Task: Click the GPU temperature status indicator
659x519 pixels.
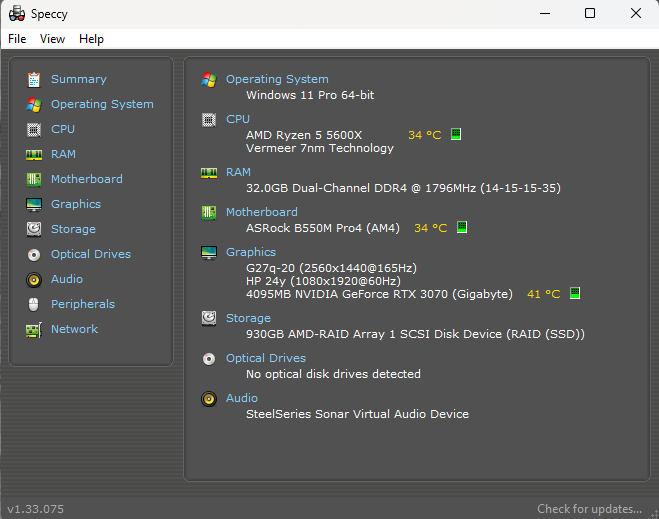Action: coord(575,294)
